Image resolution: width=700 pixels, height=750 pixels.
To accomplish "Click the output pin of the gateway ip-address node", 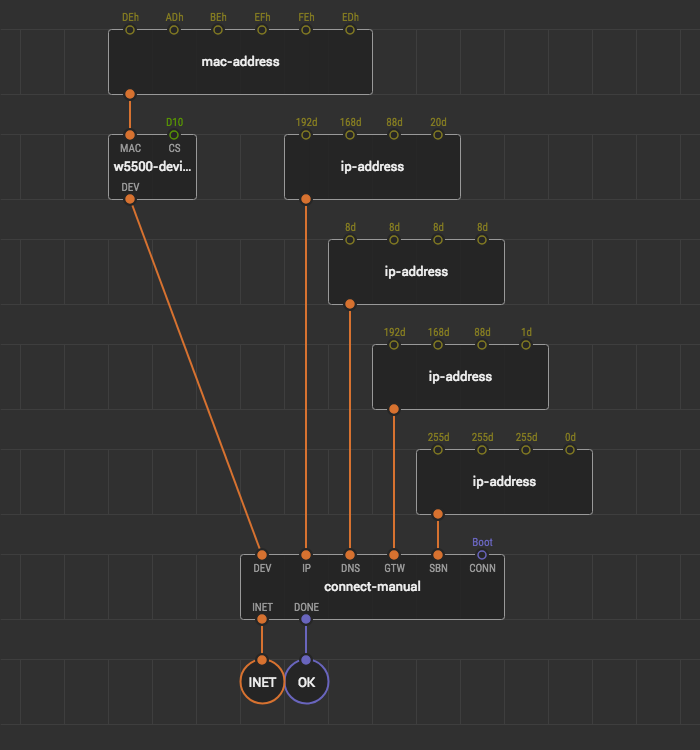I will click(394, 409).
